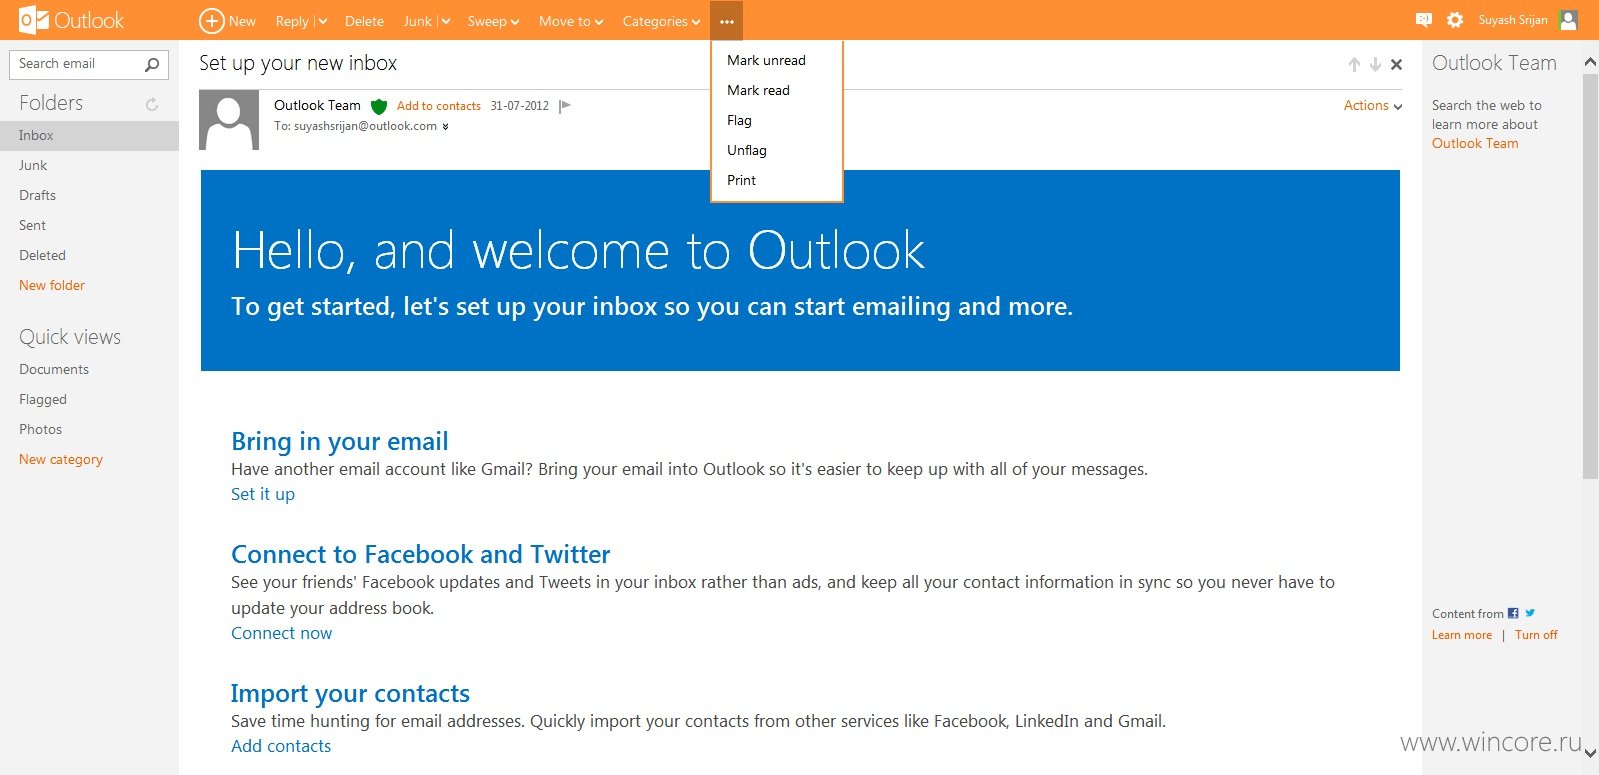Click the search magnifier icon
Screen dimensions: 1599x775
point(152,64)
